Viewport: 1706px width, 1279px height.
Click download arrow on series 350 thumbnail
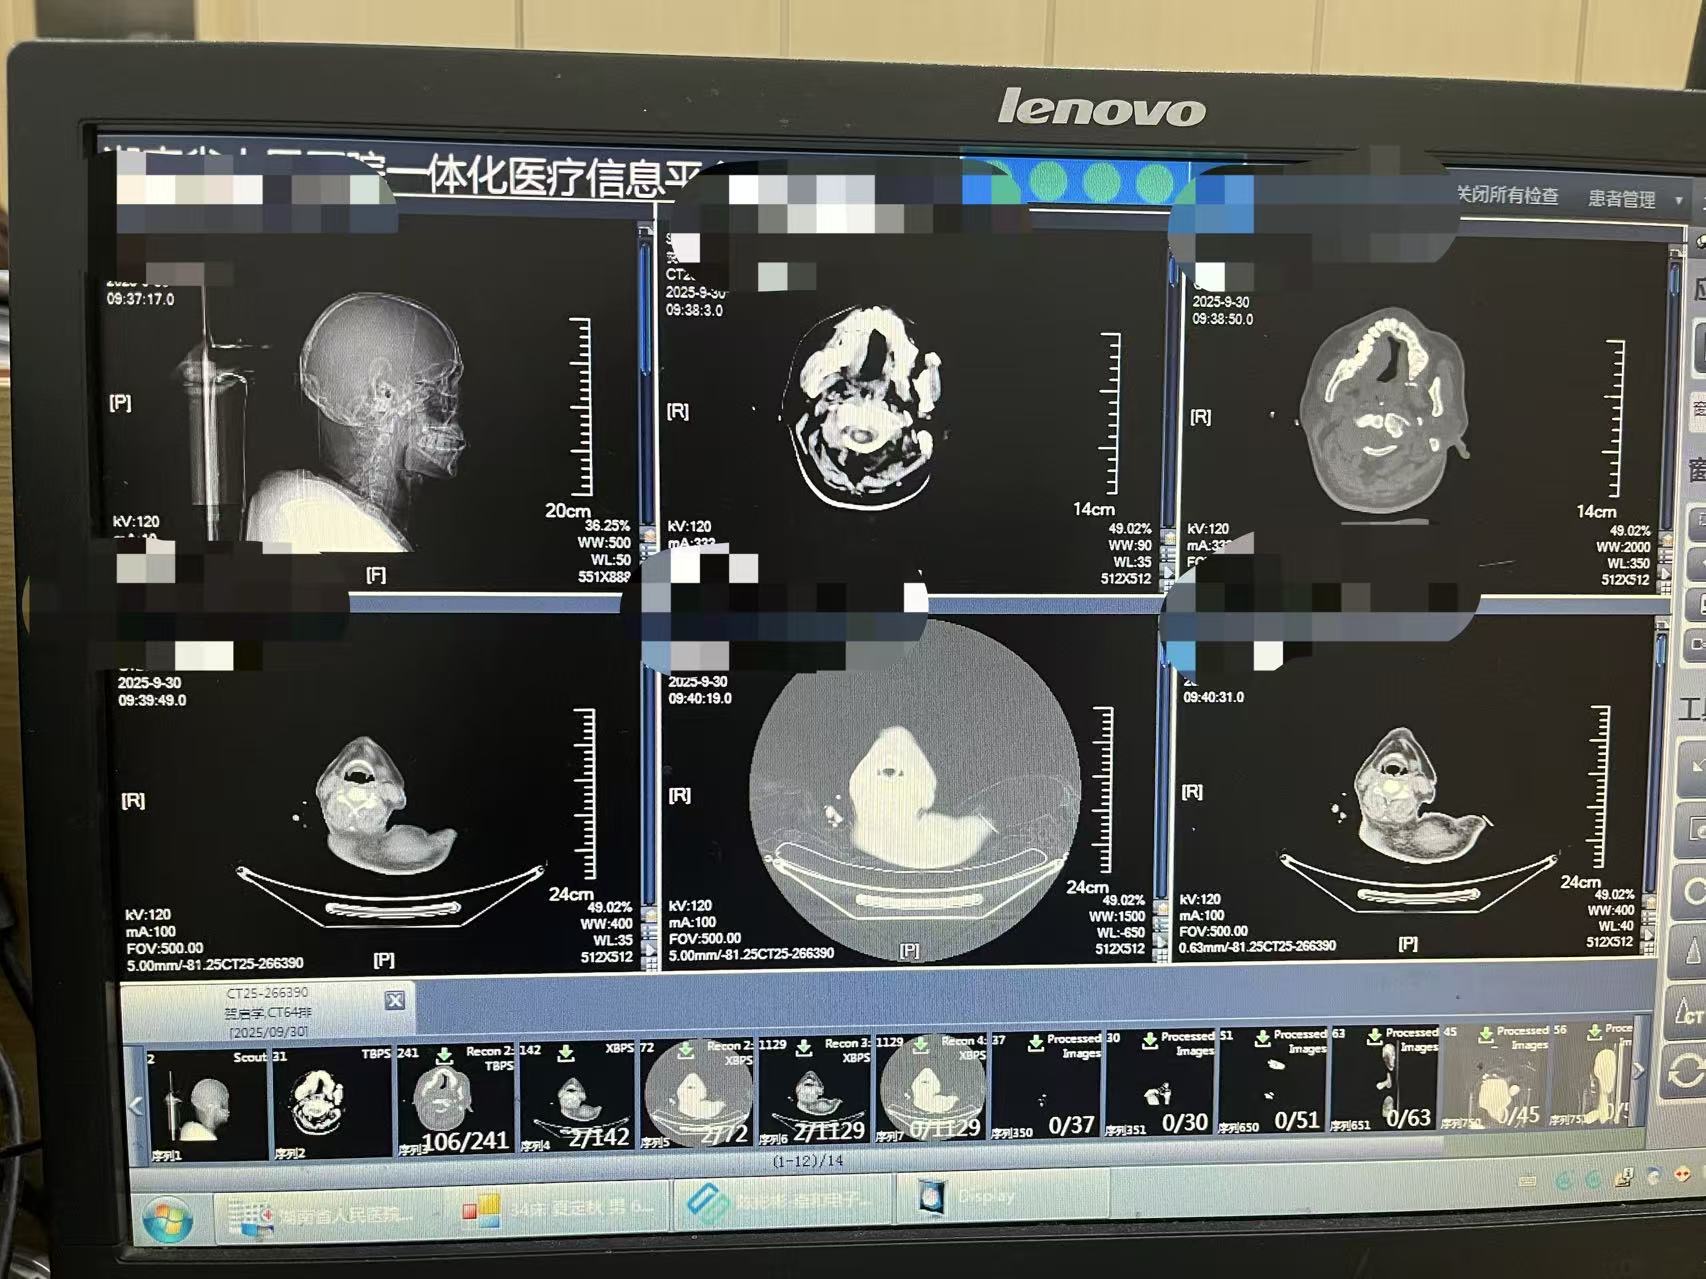coord(1036,1042)
